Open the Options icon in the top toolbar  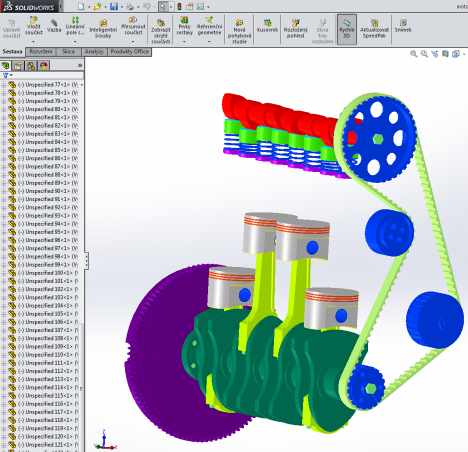(200, 6)
